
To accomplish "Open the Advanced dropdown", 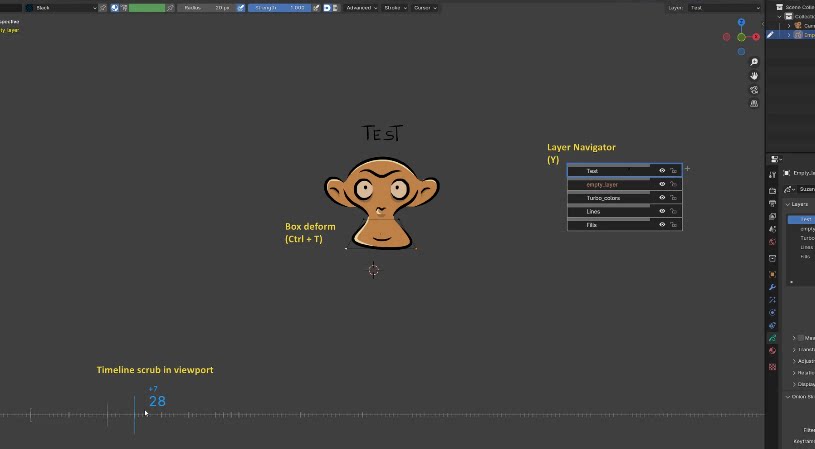I will pyautogui.click(x=362, y=8).
